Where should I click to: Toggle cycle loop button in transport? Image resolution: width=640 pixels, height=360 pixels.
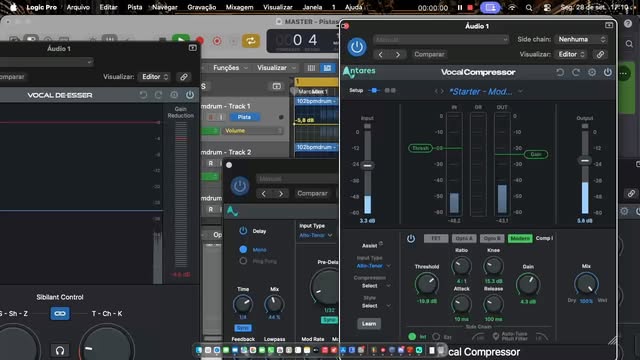(x=250, y=41)
